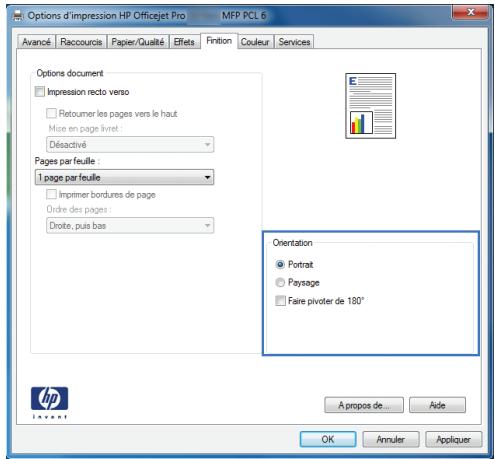495x459 pixels.
Task: Switch to the Raccourcis tab
Action: pyautogui.click(x=81, y=42)
